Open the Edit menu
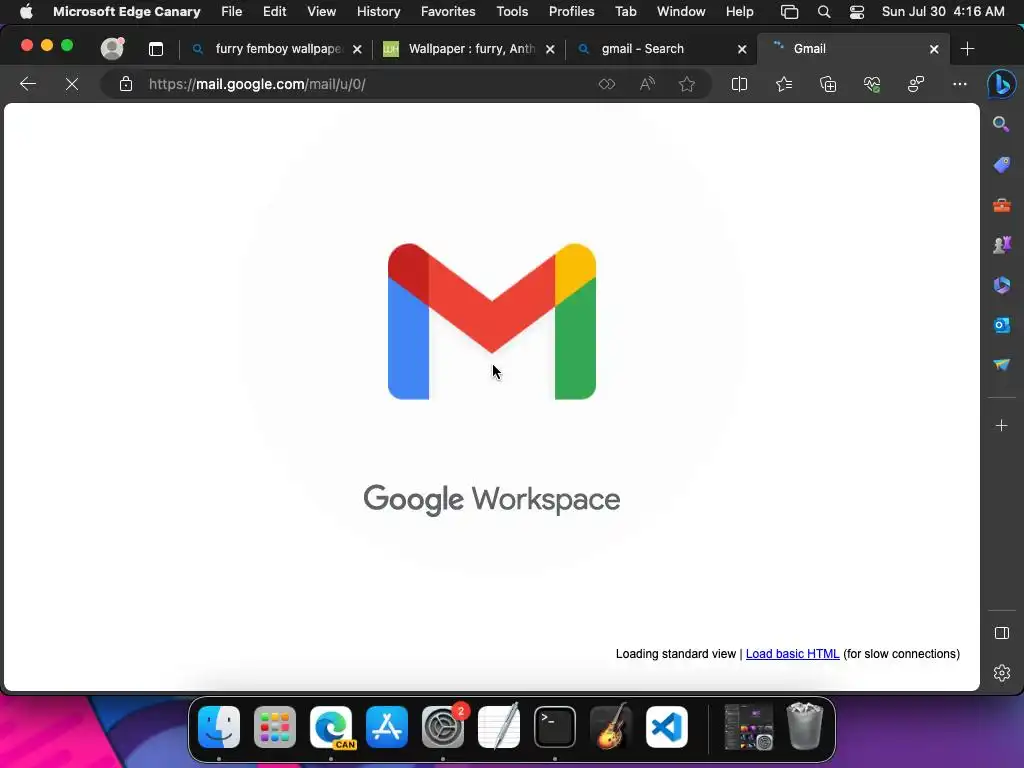 (274, 12)
